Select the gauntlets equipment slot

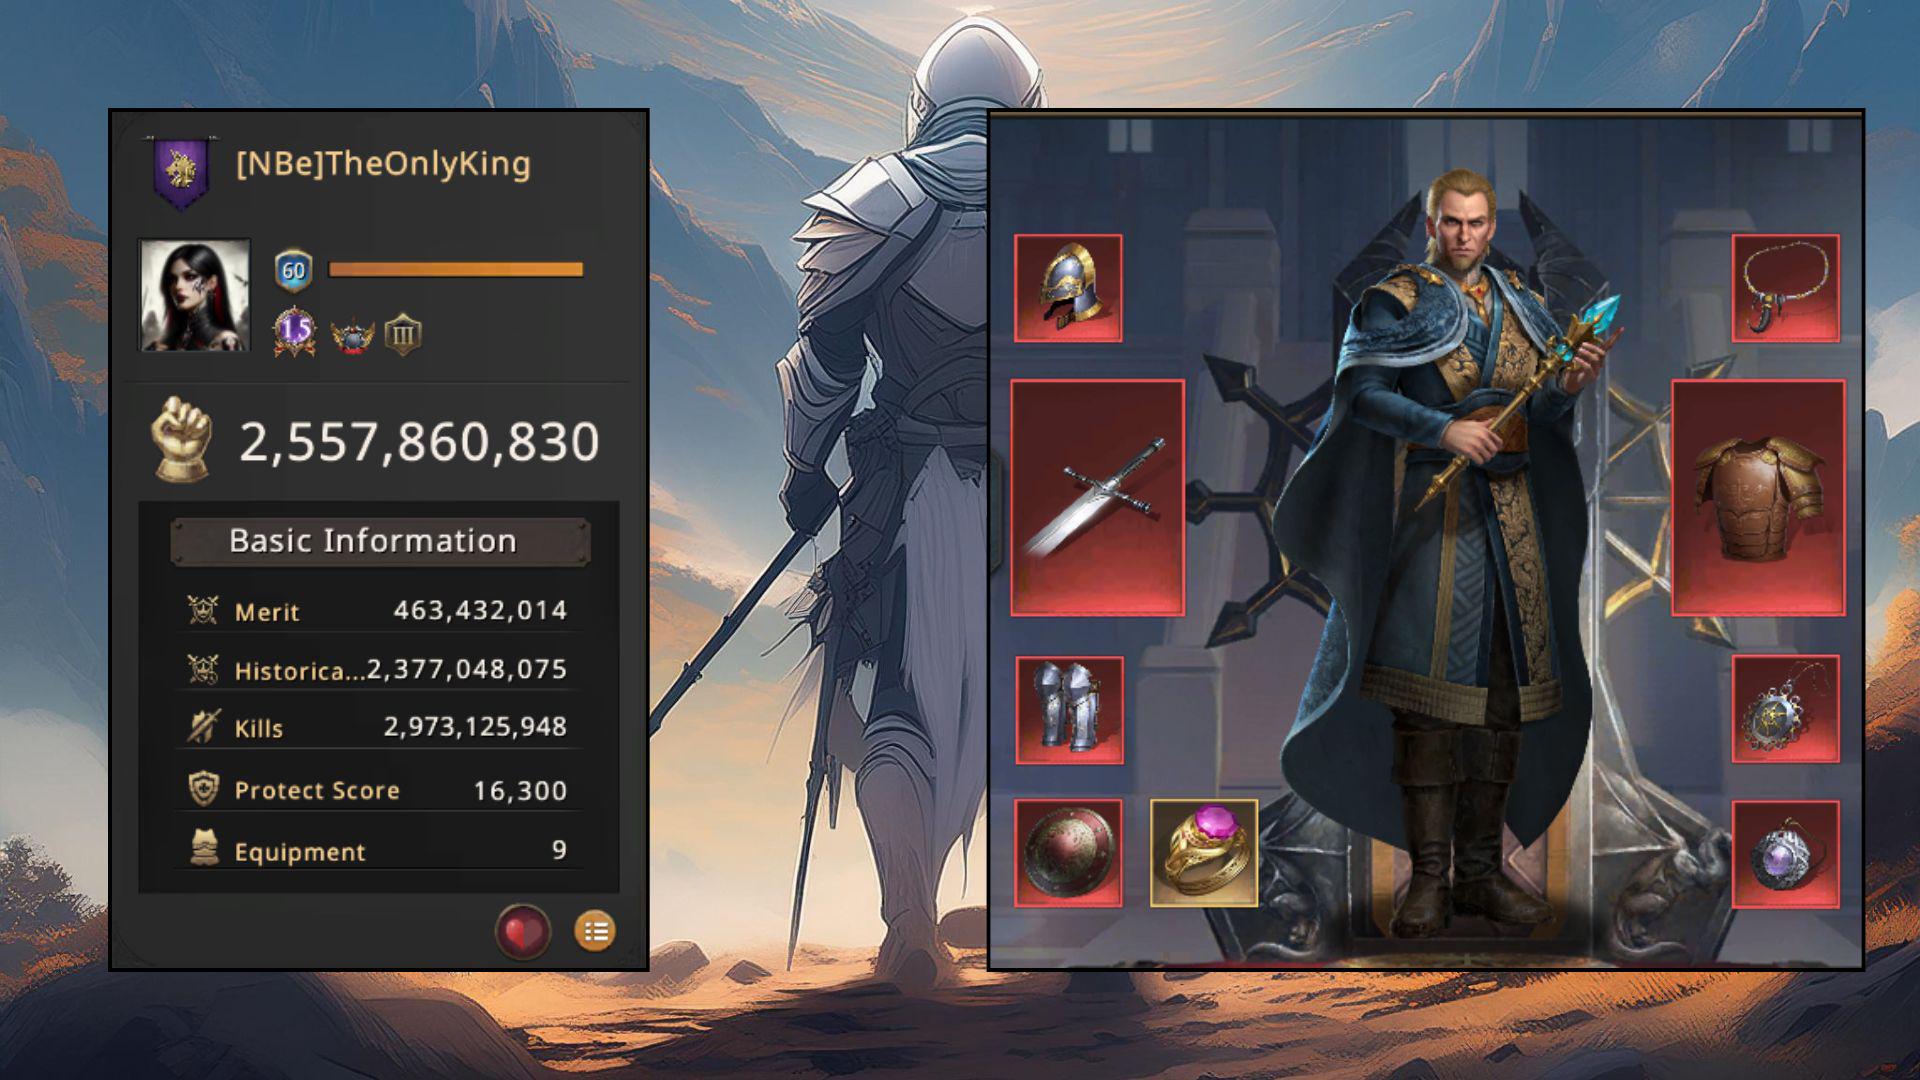tap(1069, 710)
